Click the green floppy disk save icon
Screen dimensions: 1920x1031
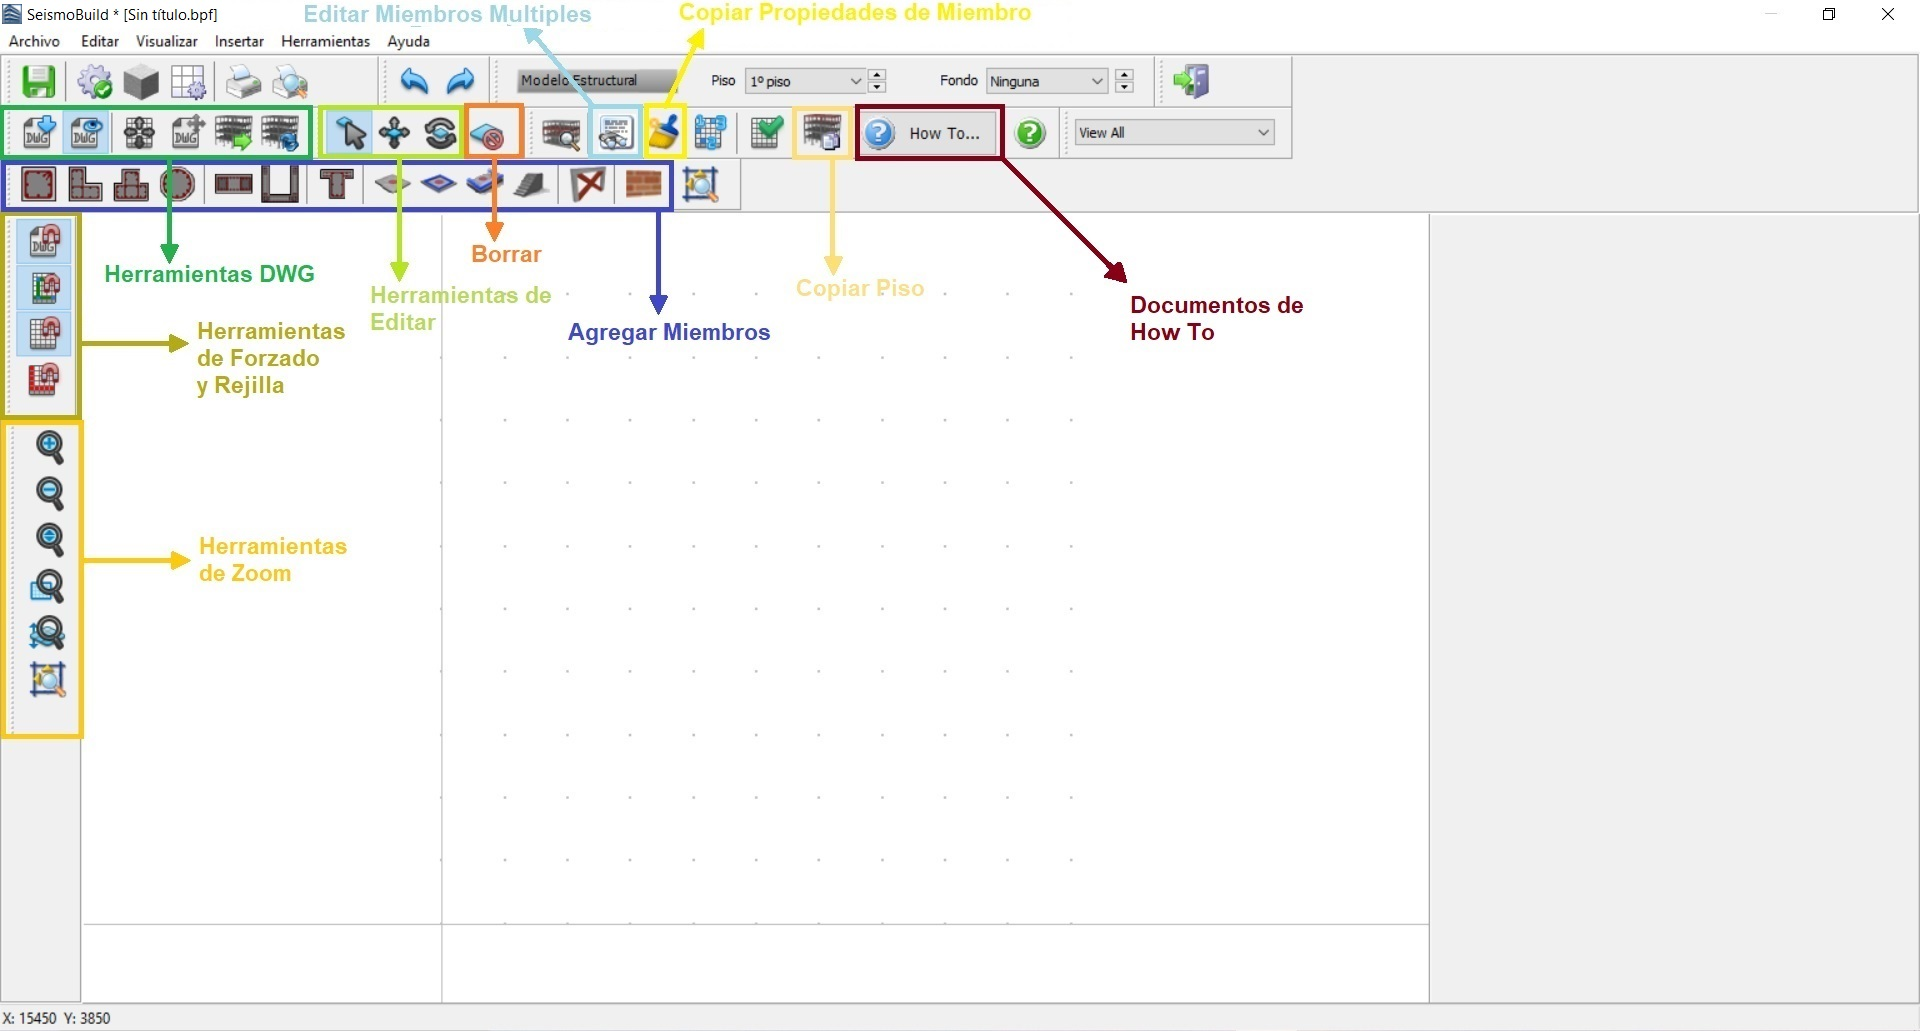tap(39, 82)
